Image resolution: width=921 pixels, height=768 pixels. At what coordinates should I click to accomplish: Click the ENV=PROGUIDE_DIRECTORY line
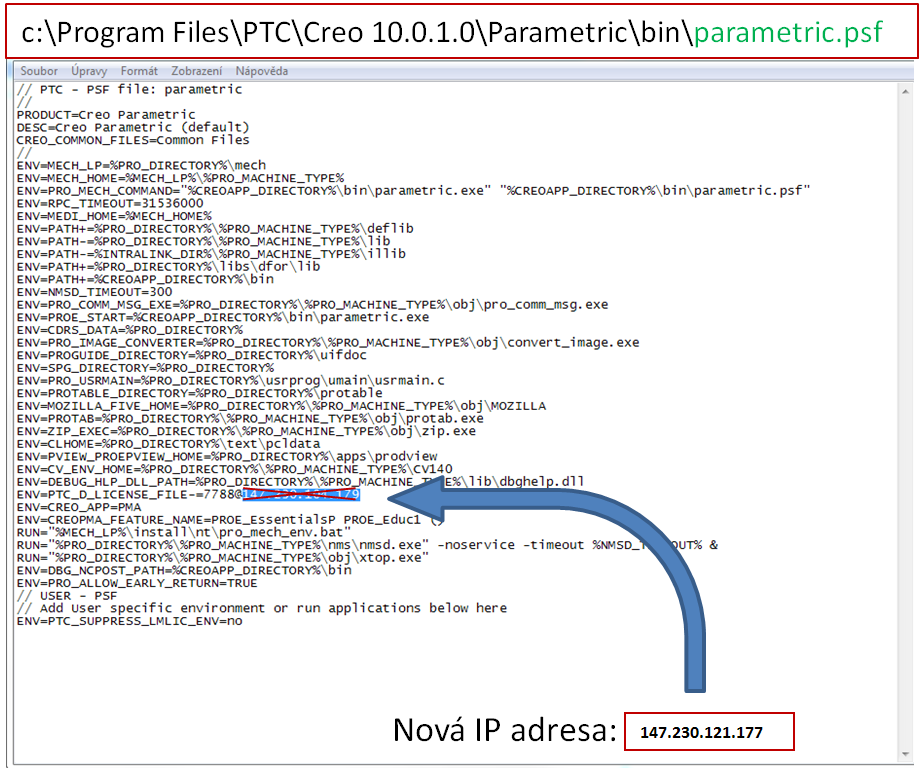(x=191, y=355)
